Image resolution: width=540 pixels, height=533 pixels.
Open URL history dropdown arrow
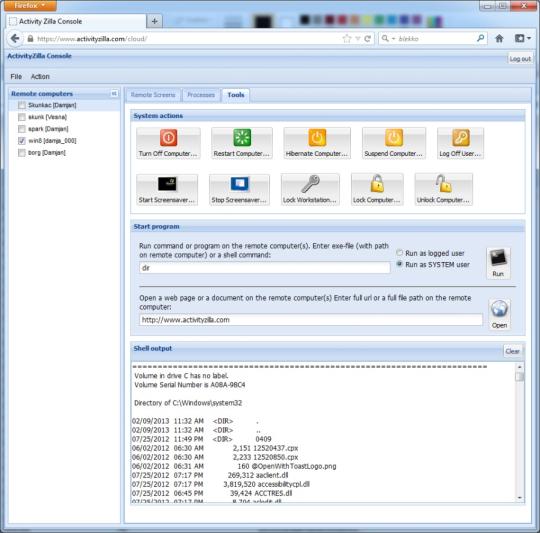click(x=358, y=39)
